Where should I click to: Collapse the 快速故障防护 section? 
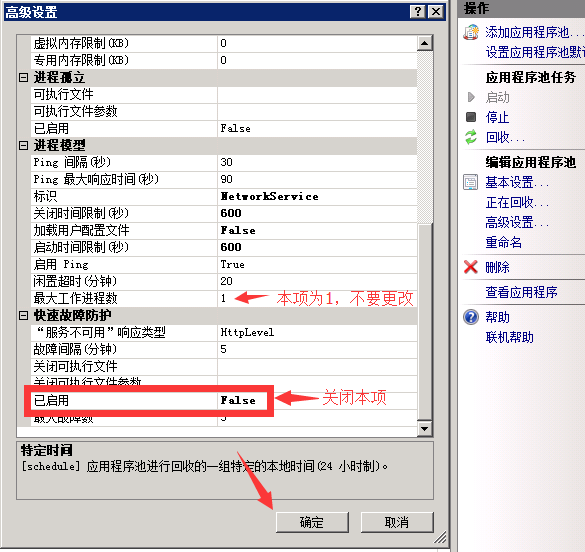[24, 316]
